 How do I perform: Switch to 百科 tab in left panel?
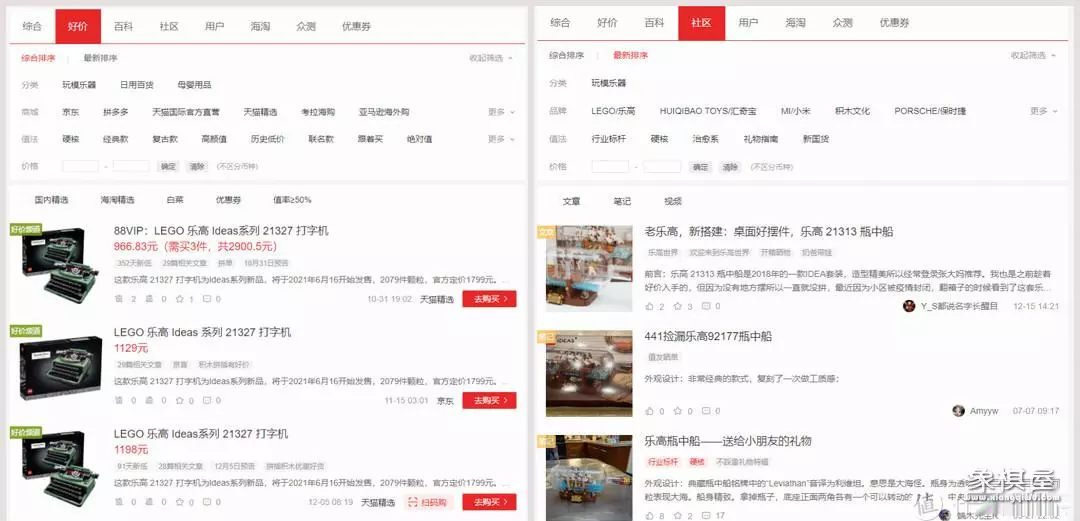point(123,25)
